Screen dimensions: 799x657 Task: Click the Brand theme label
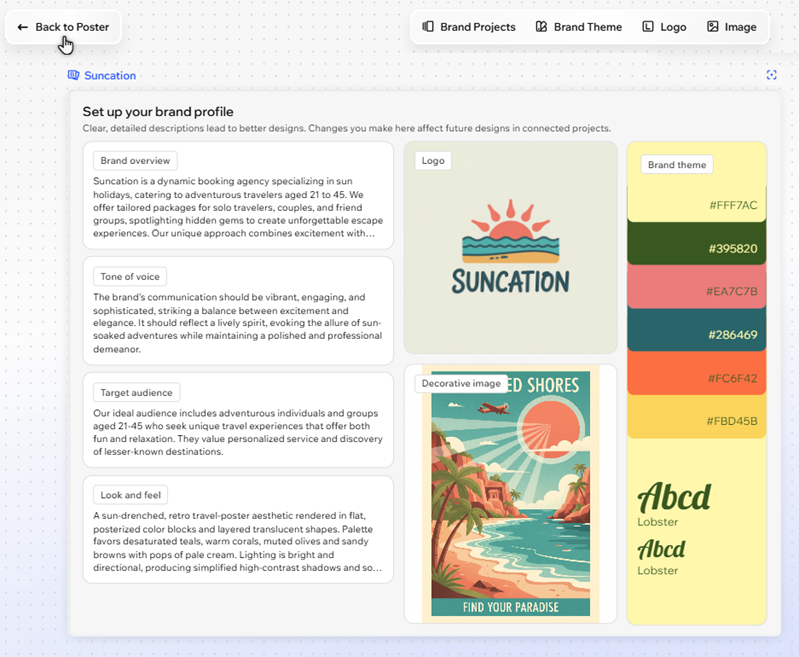677,165
